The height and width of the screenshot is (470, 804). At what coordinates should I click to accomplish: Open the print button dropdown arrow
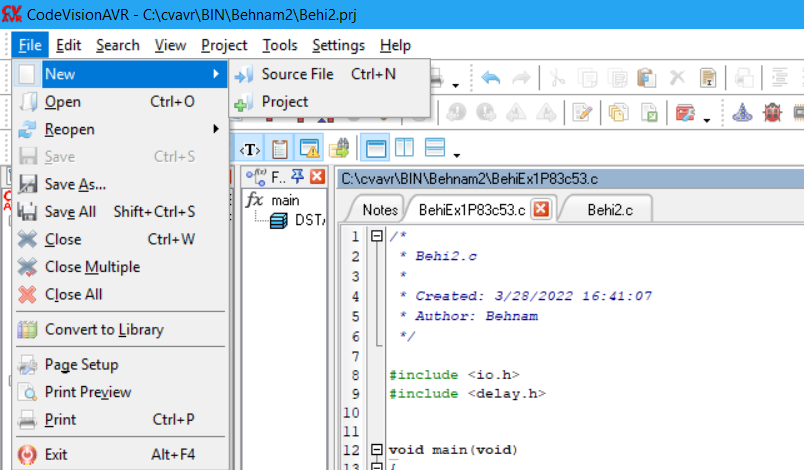(x=455, y=85)
